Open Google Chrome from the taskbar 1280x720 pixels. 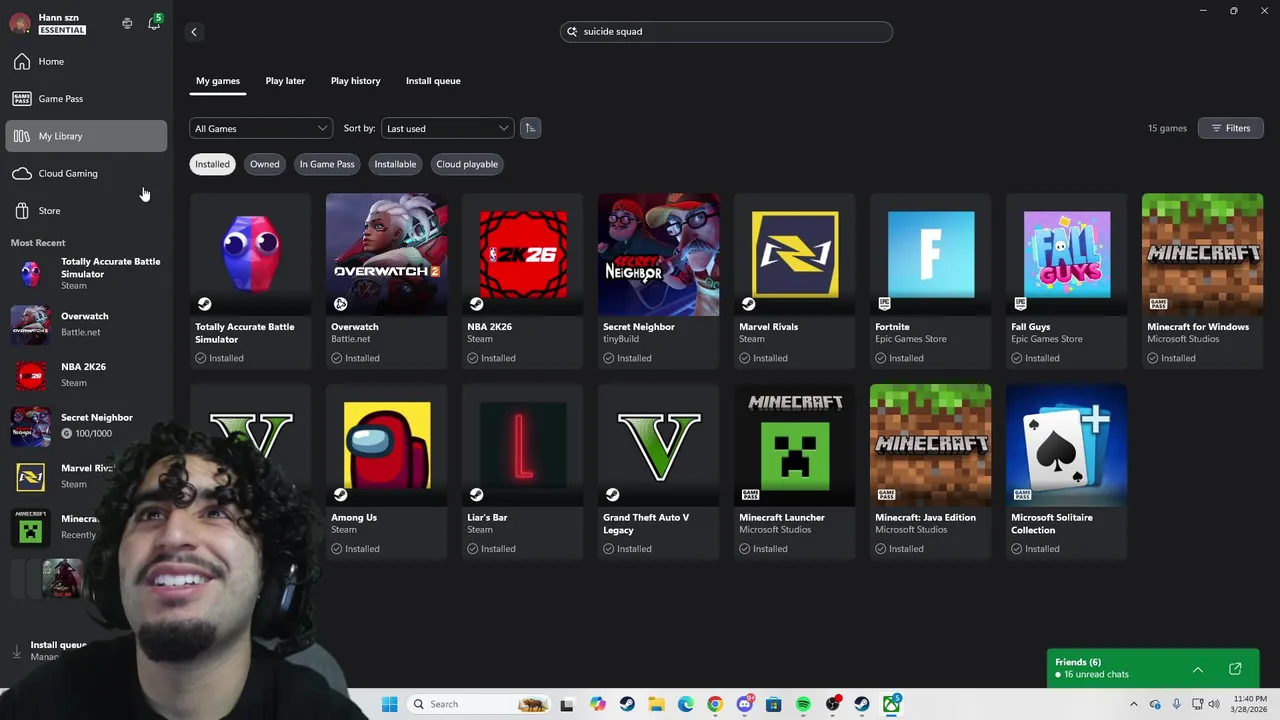click(x=714, y=704)
